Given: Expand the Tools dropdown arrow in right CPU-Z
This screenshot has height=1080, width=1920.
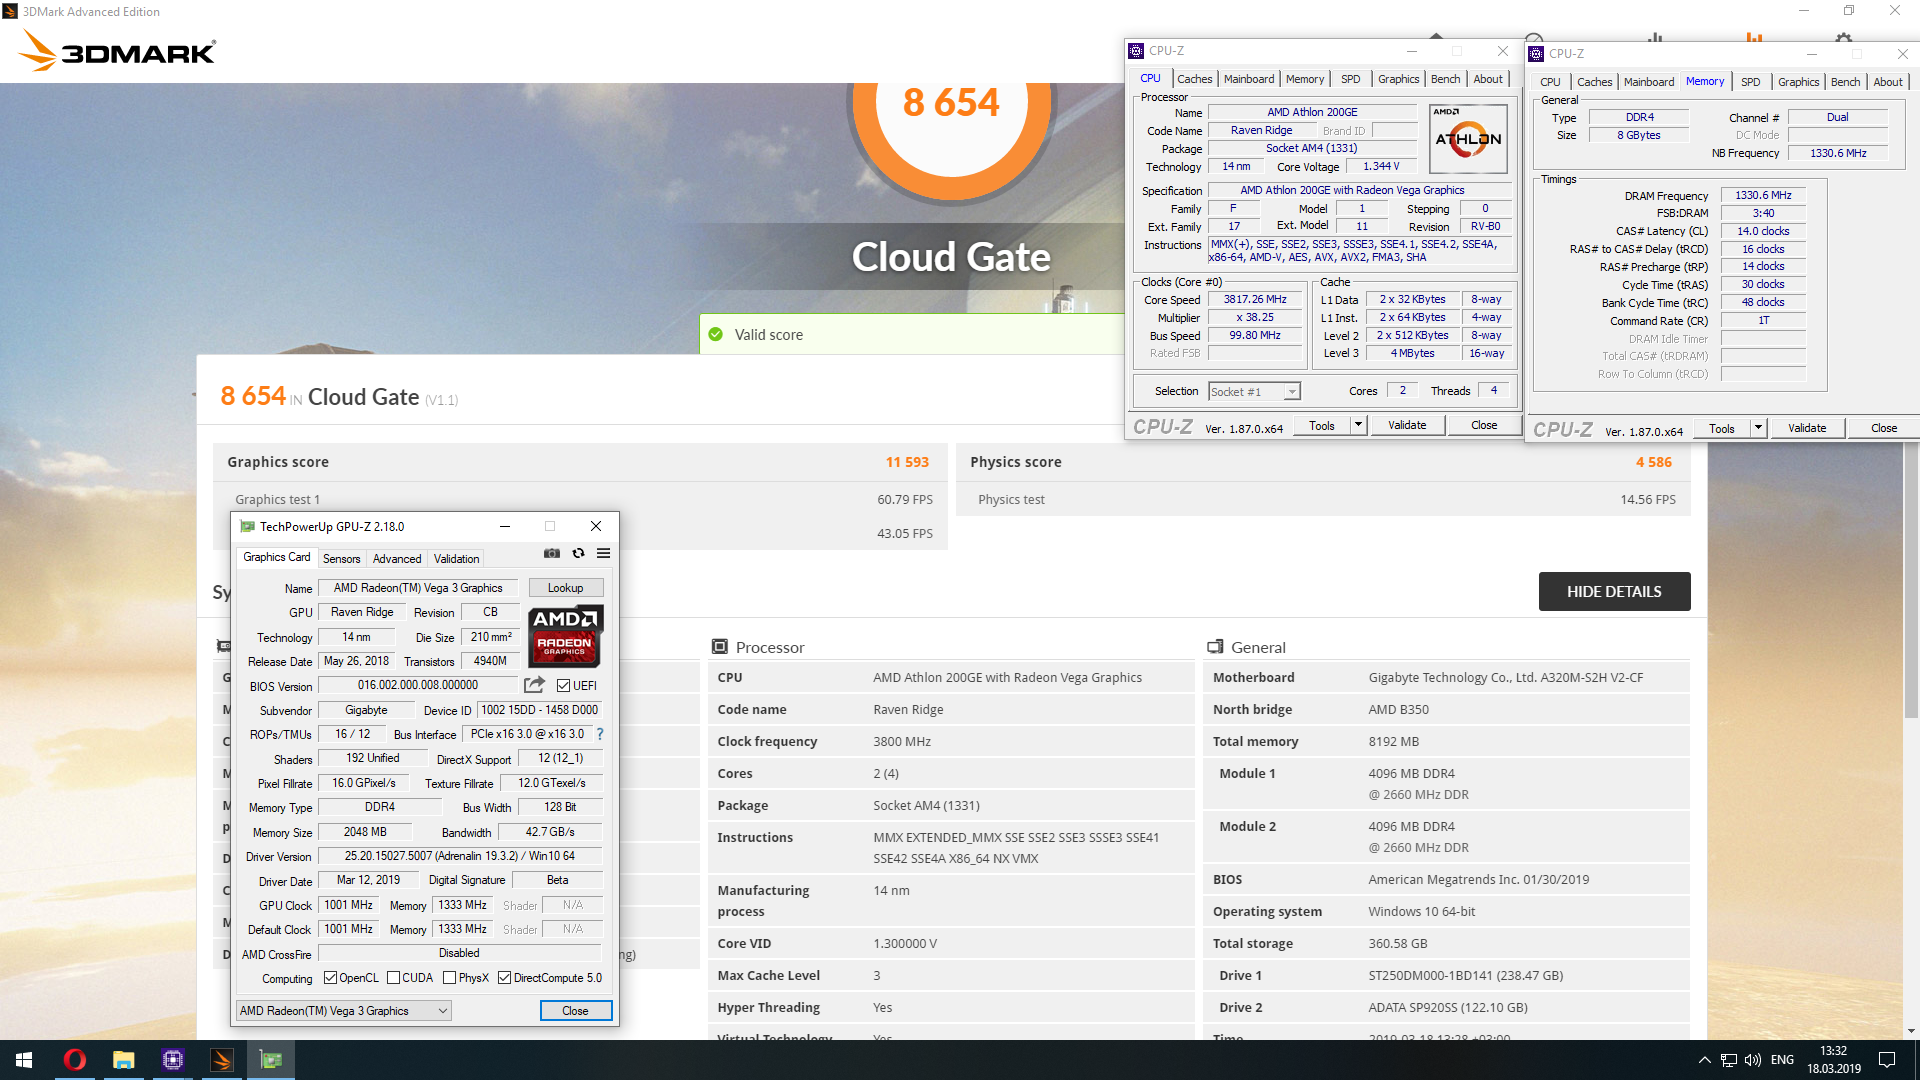Looking at the screenshot, I should [x=1758, y=428].
